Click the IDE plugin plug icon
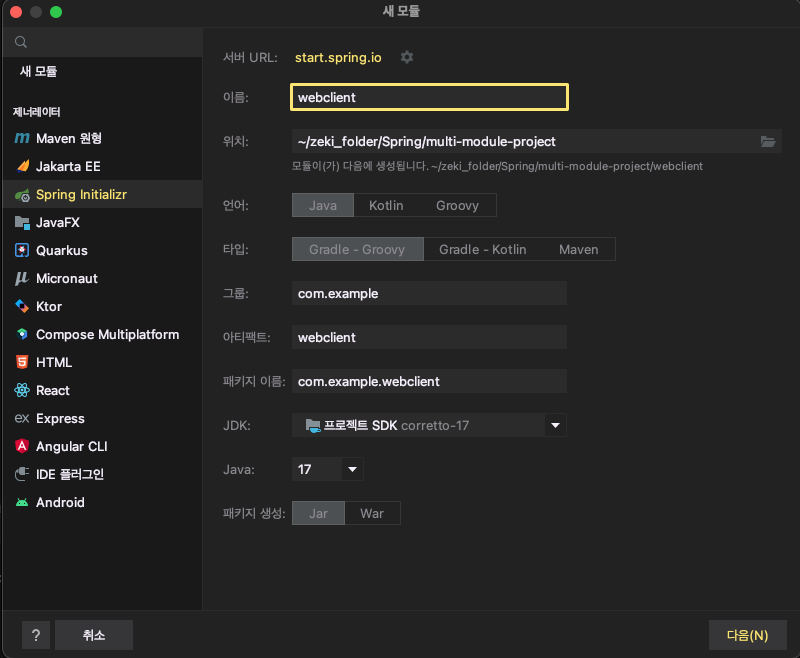 pyautogui.click(x=22, y=474)
